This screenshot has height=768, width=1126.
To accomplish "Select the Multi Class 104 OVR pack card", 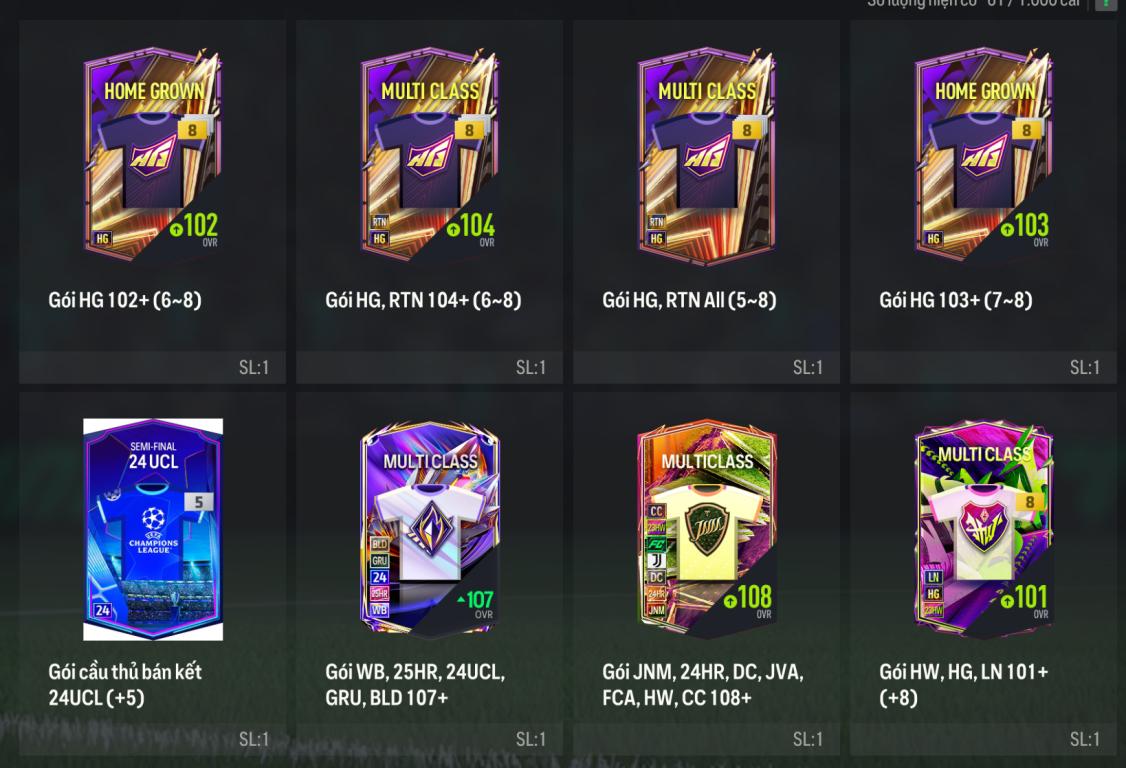I will click(429, 154).
